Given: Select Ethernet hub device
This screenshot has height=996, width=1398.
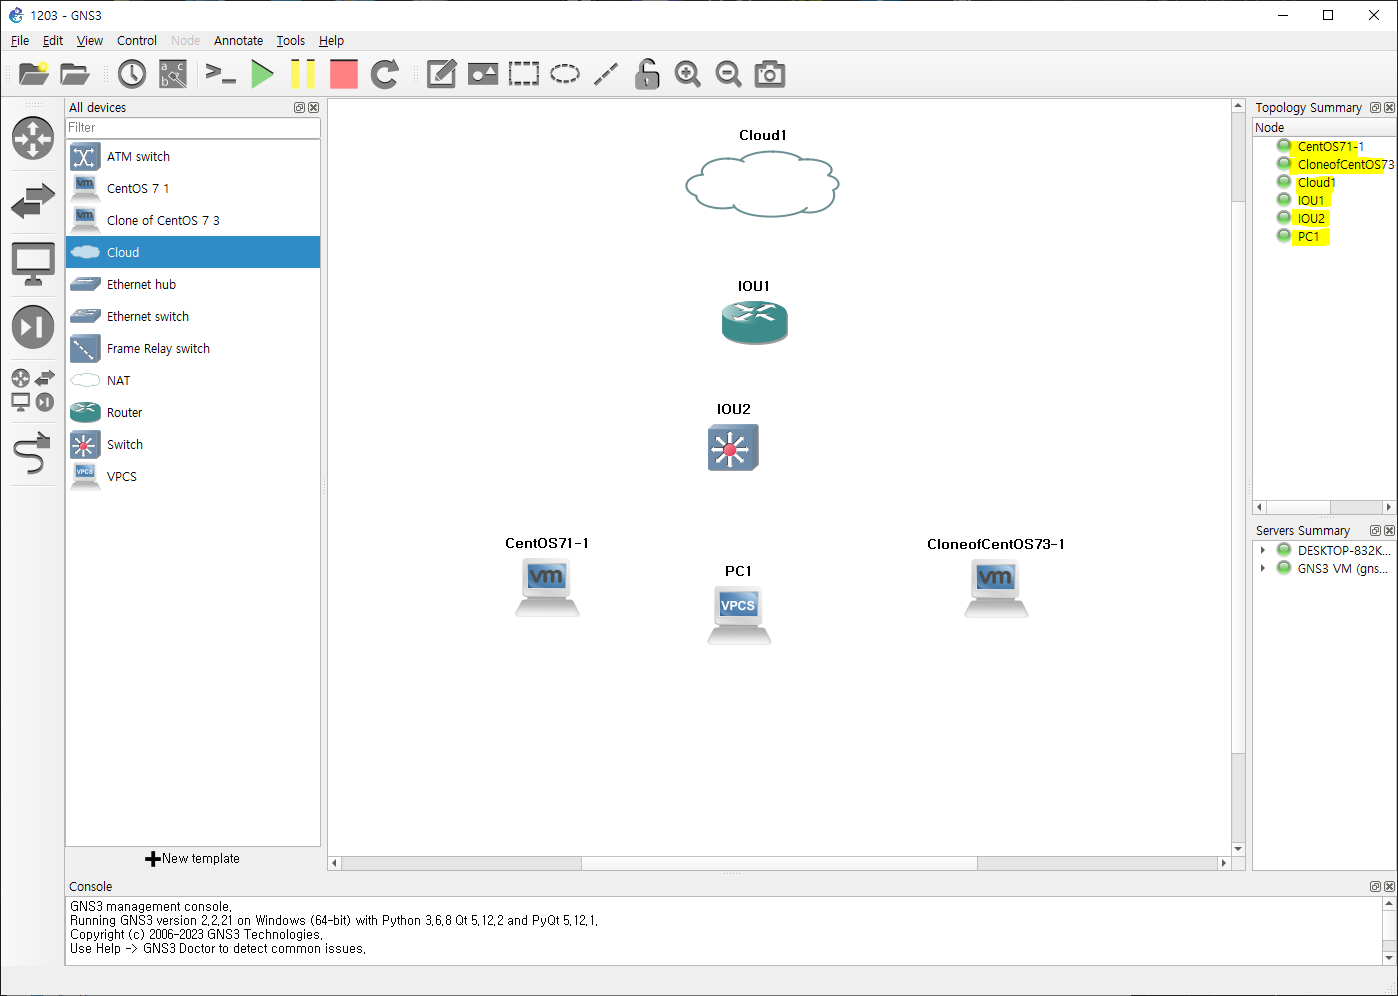Looking at the screenshot, I should coord(193,285).
